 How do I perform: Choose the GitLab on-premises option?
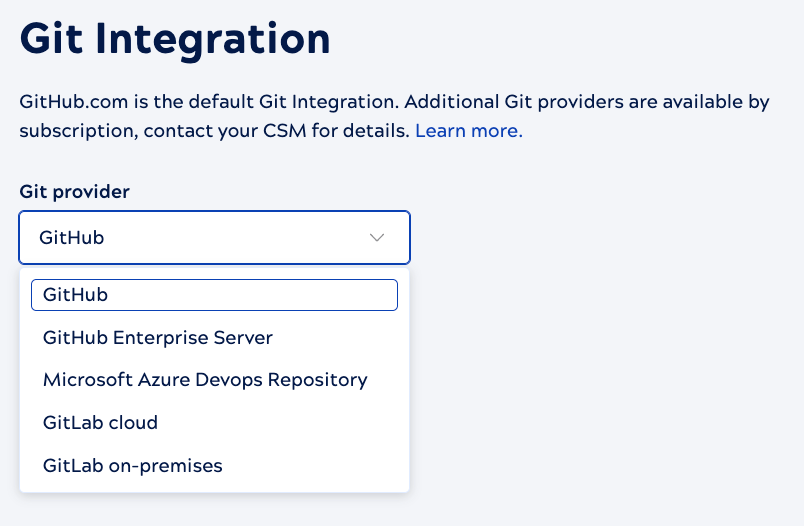(132, 466)
